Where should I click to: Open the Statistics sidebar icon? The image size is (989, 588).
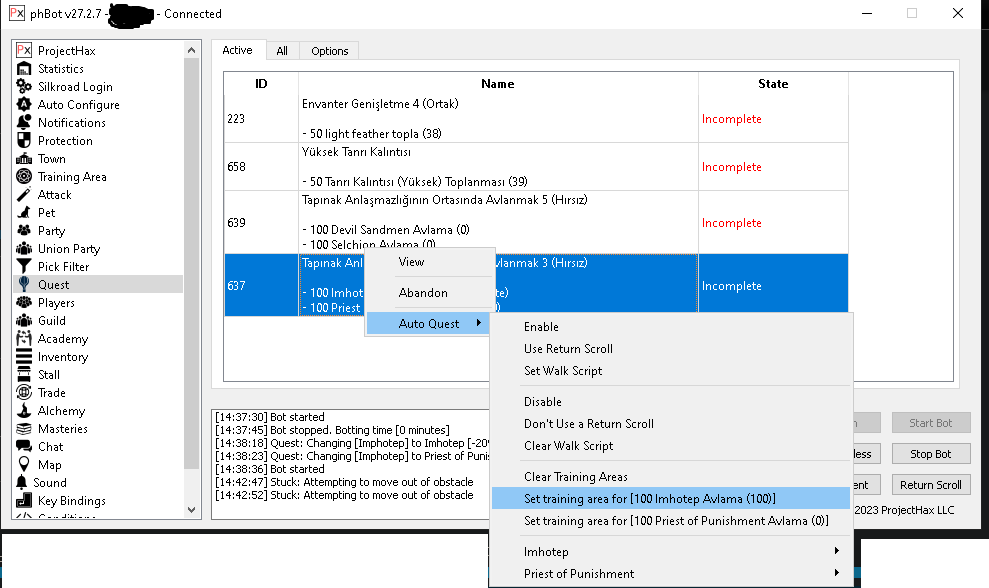pyautogui.click(x=24, y=69)
